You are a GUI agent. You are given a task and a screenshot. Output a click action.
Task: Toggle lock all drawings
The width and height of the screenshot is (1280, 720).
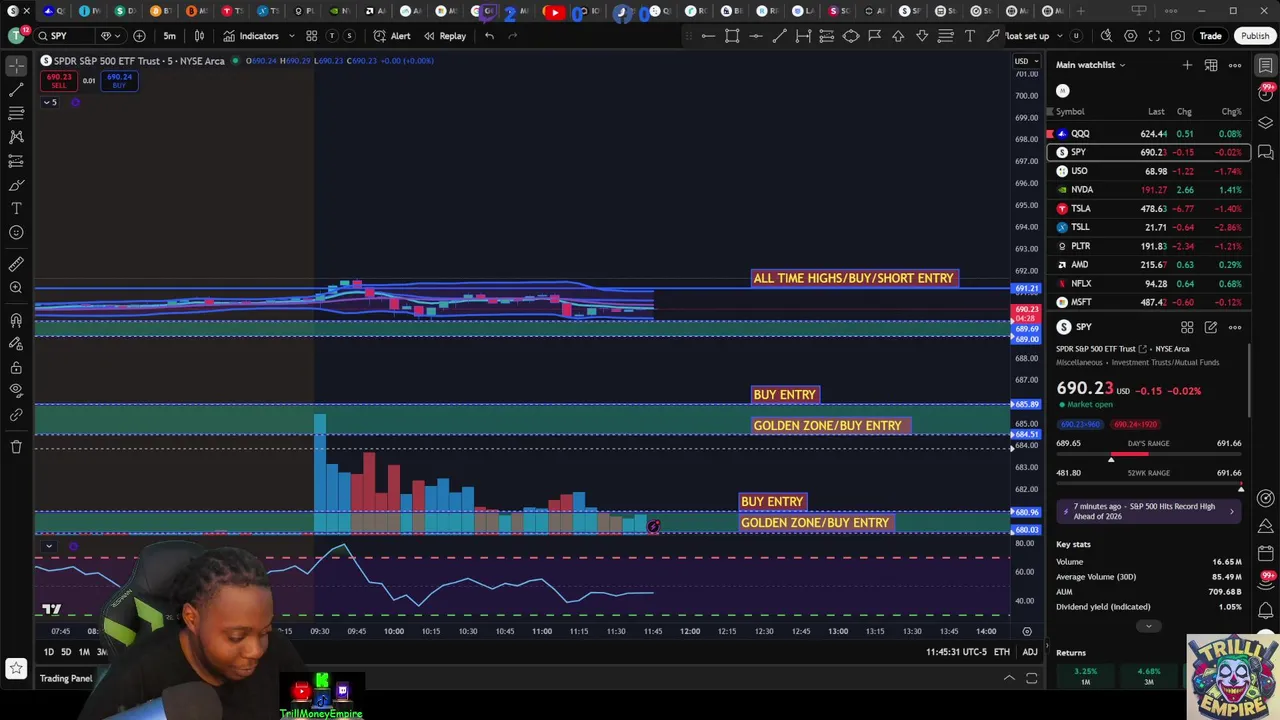point(16,367)
